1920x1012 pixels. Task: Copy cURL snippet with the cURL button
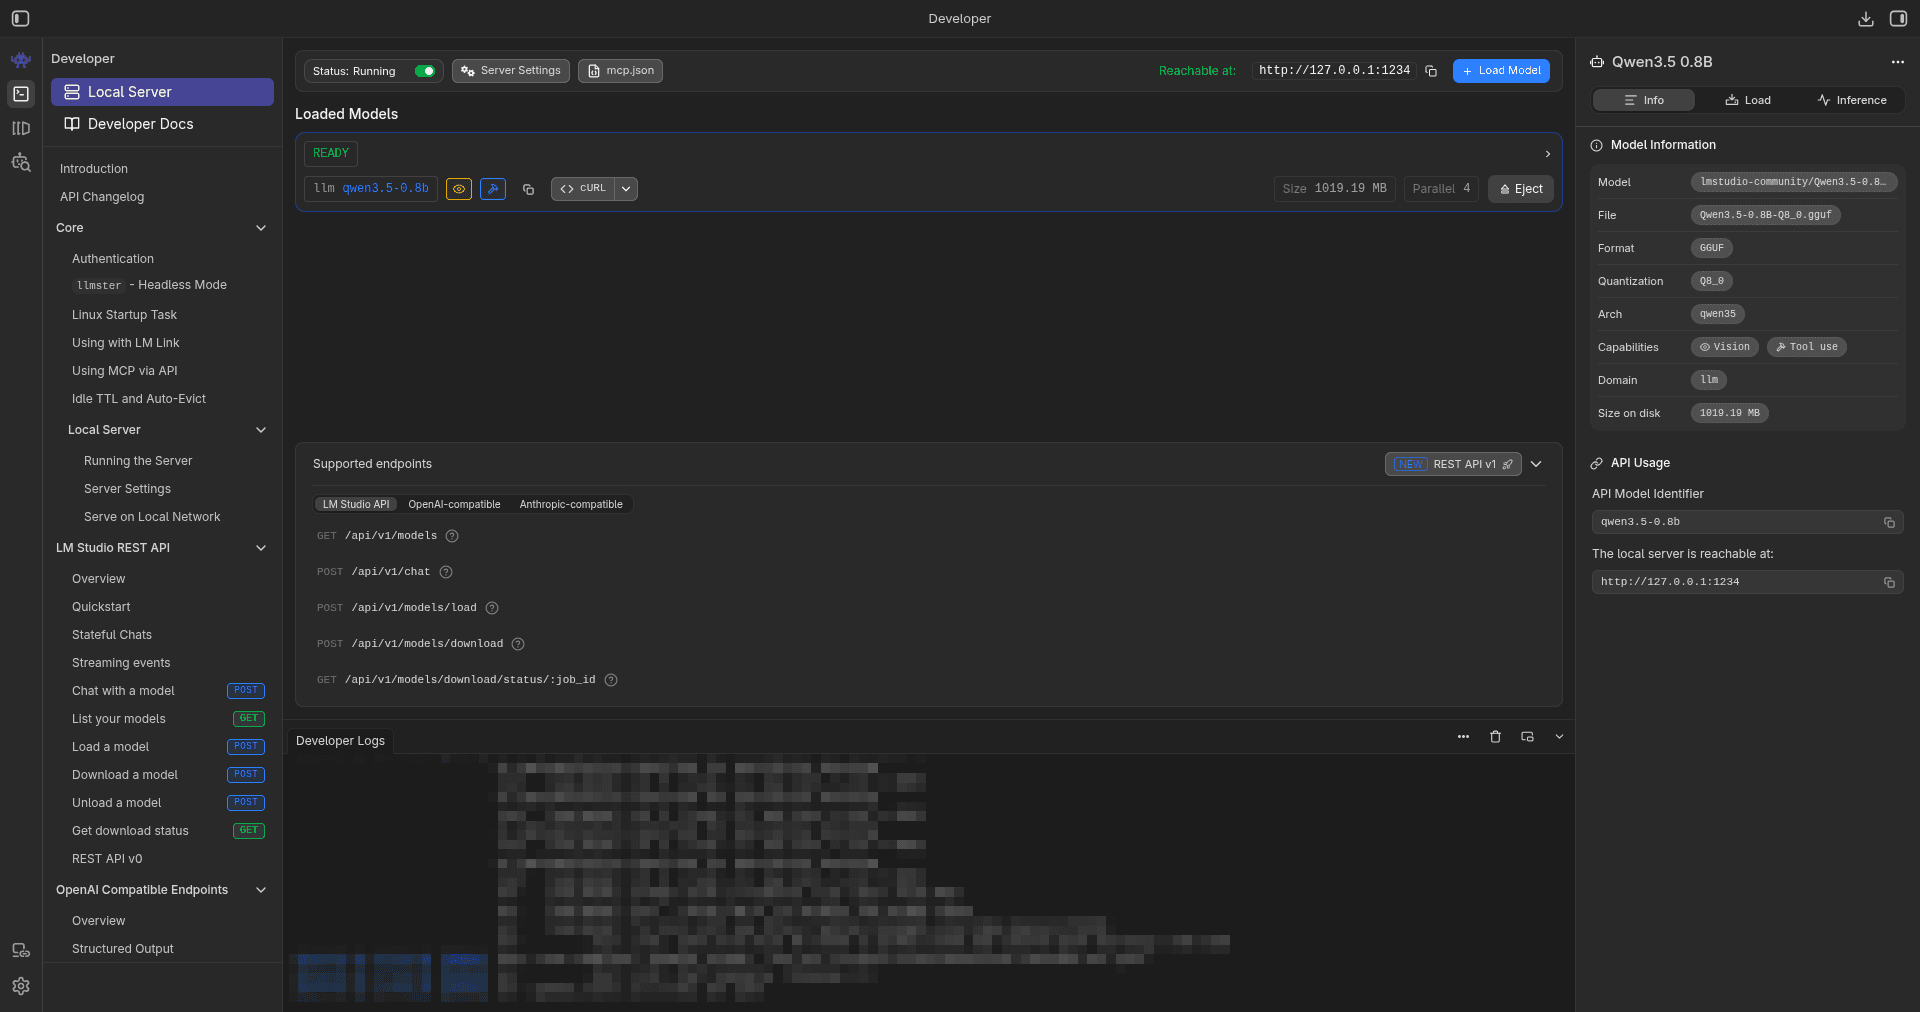[583, 189]
